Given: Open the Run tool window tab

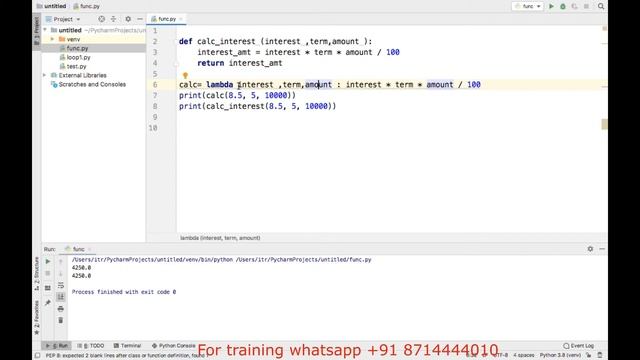Looking at the screenshot, I should [x=57, y=346].
